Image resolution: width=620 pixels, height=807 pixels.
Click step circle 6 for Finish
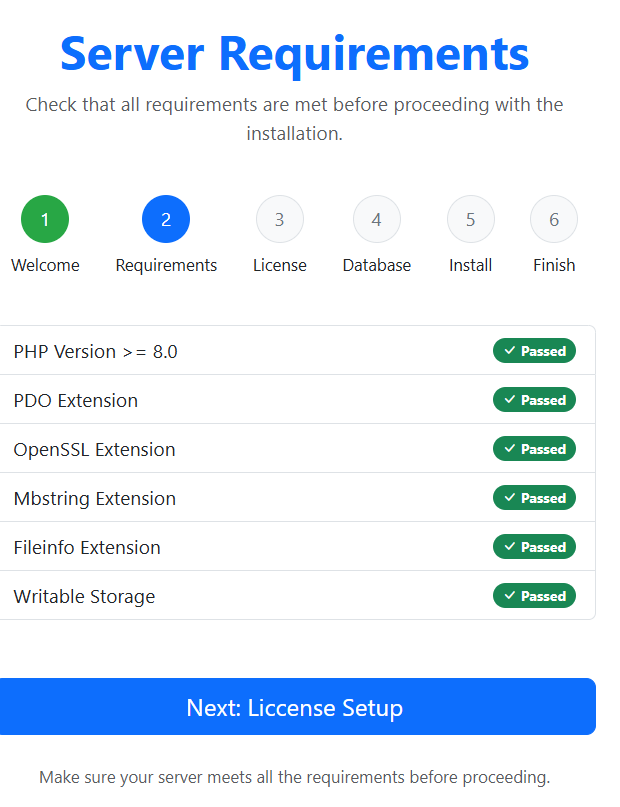(554, 218)
